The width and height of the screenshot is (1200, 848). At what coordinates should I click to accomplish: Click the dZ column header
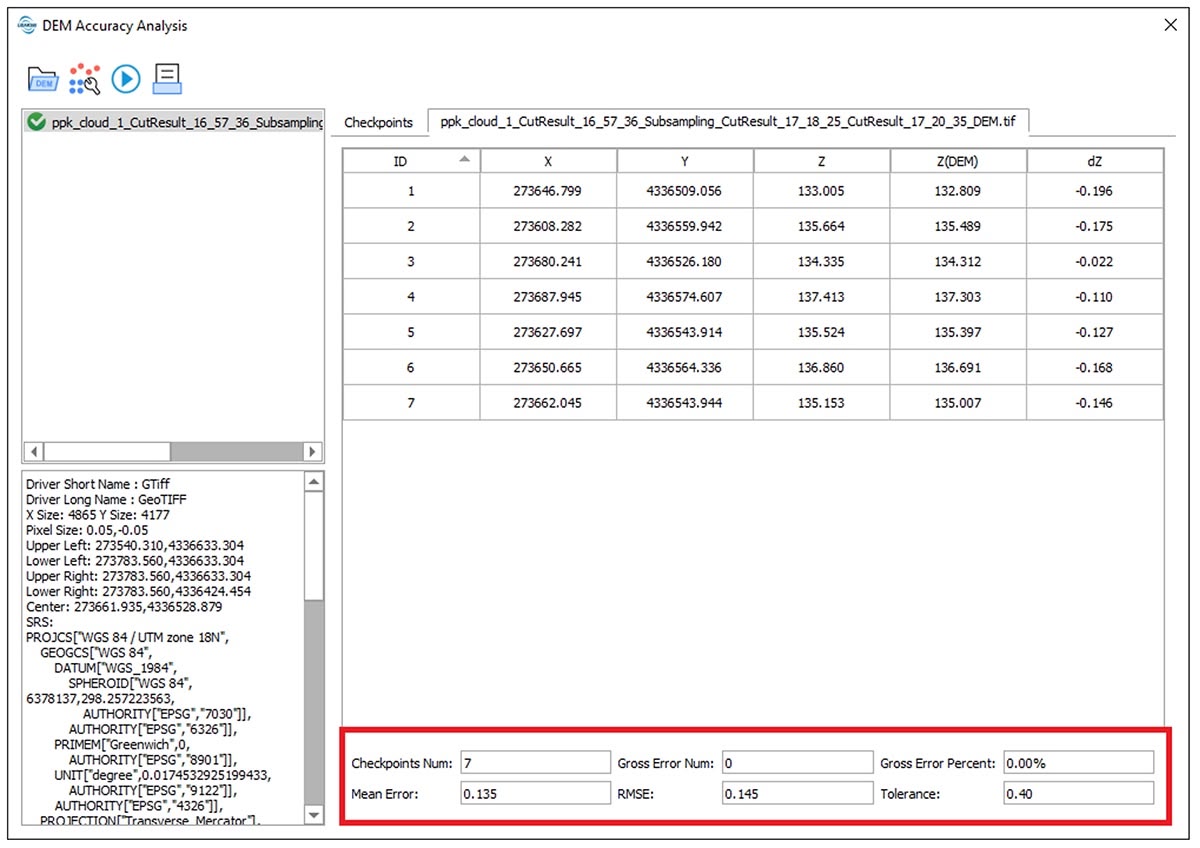click(1094, 161)
